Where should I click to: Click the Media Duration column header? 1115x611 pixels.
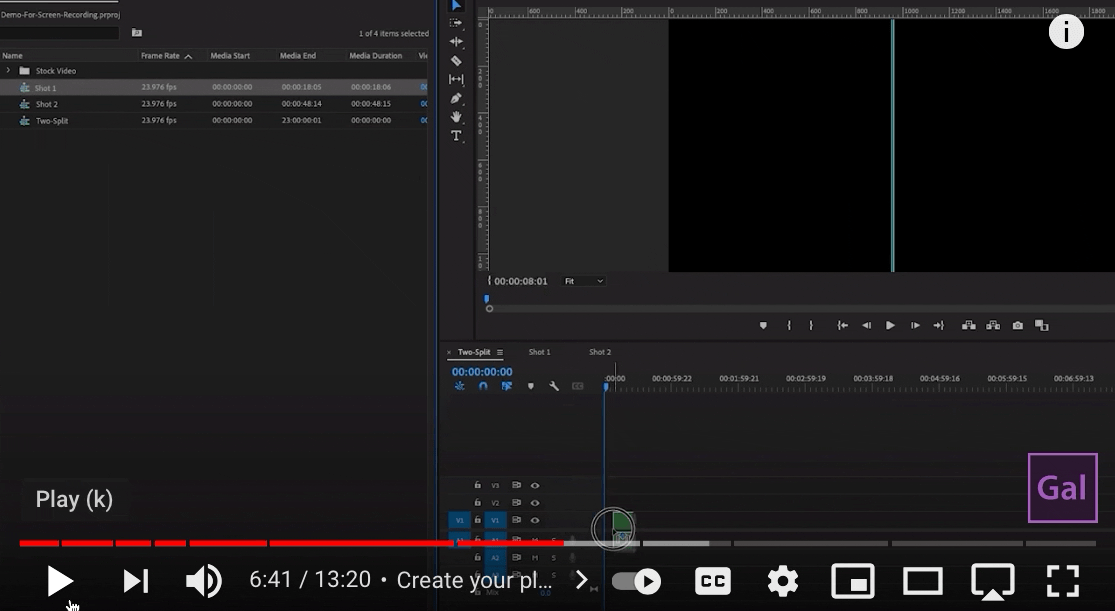pos(375,55)
